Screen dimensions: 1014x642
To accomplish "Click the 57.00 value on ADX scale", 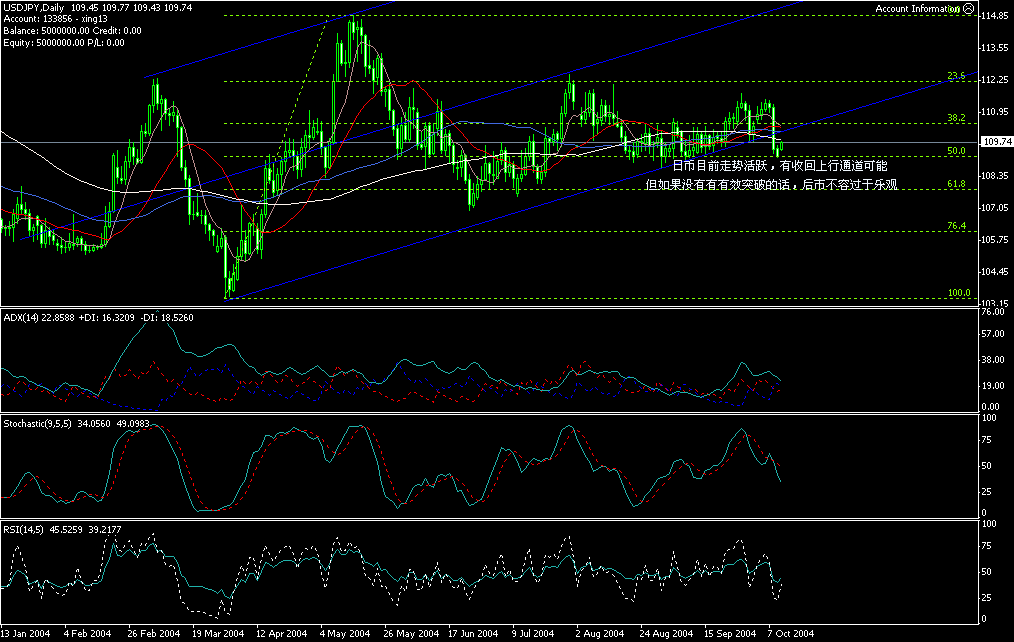I will 993,334.
